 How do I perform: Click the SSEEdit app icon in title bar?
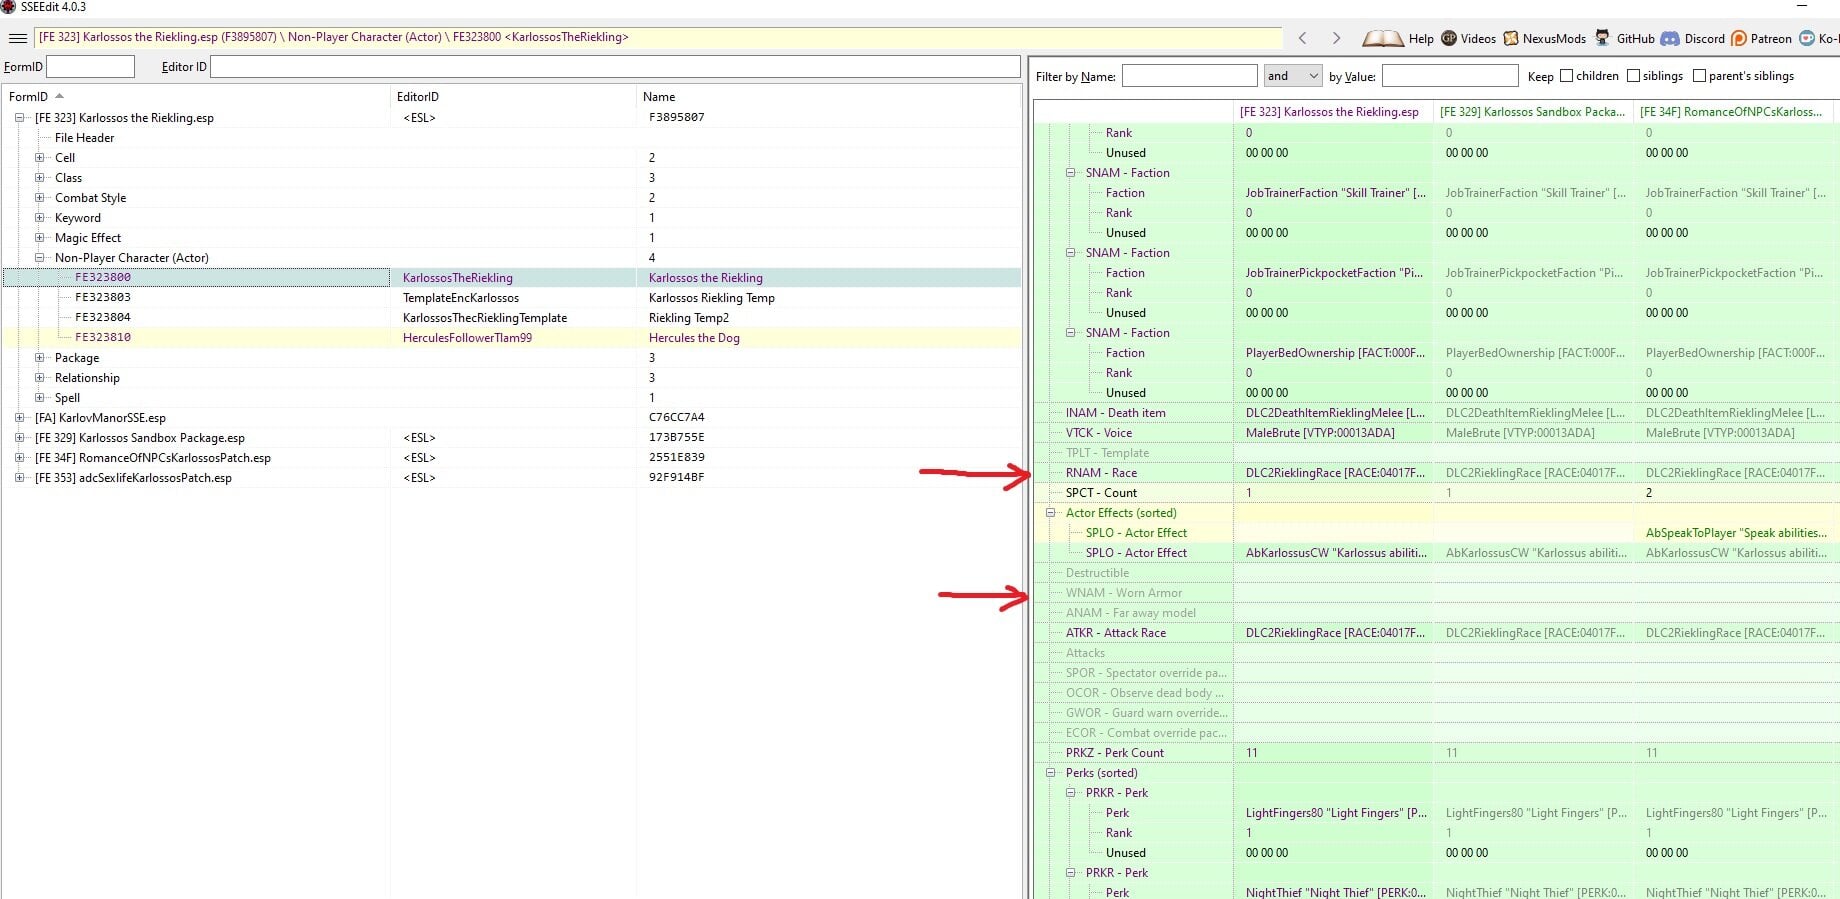tap(9, 7)
